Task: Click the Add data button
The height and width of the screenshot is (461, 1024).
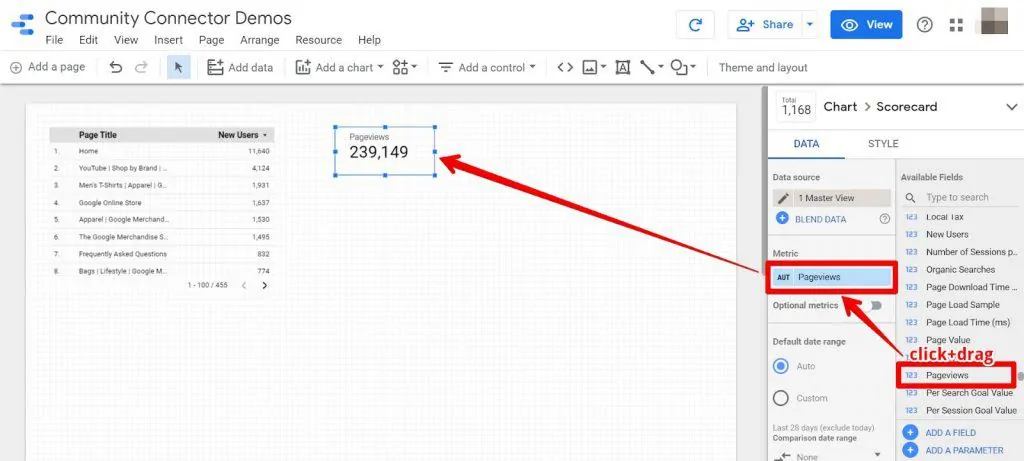Action: (x=240, y=67)
